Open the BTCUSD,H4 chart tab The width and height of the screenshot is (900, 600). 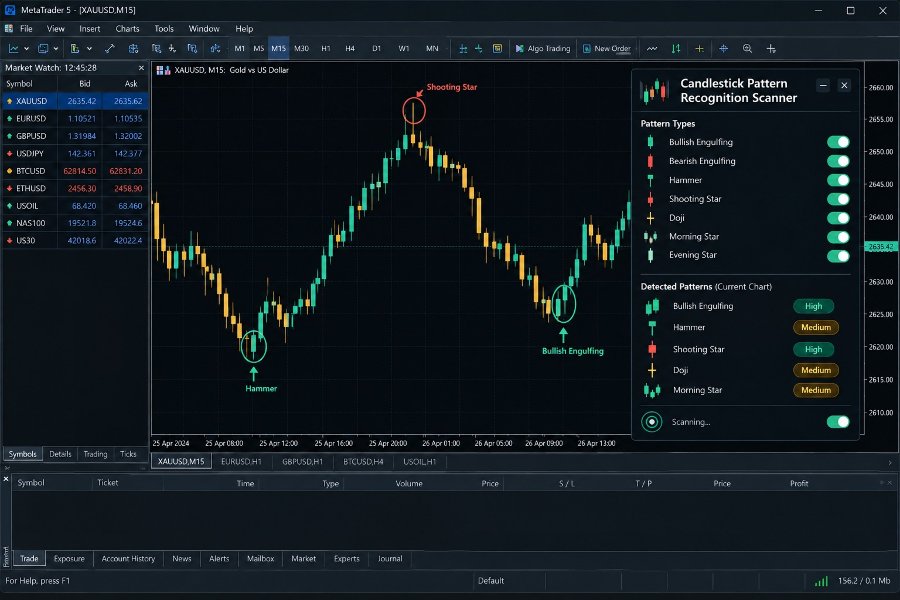click(363, 462)
